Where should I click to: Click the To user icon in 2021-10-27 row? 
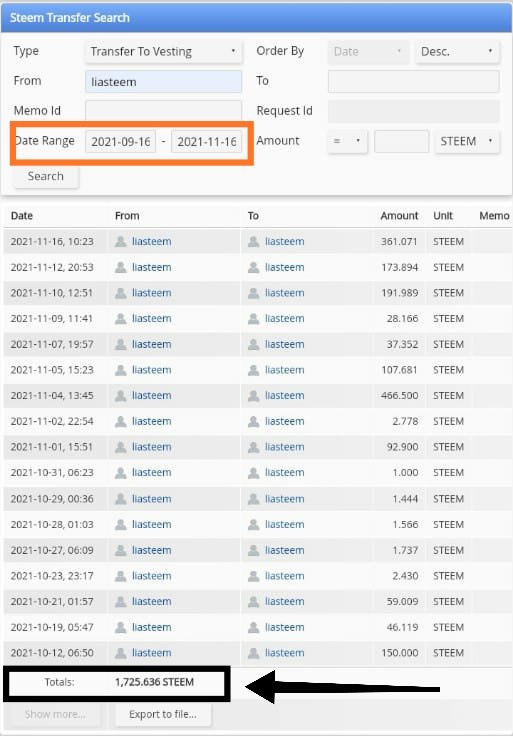253,550
